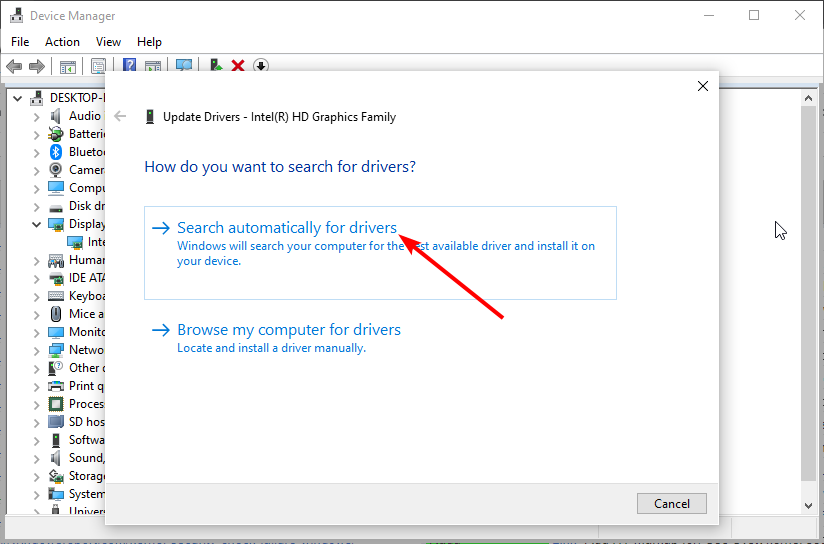Expand the Bluetooth node
This screenshot has height=544, width=824.
[x=36, y=152]
